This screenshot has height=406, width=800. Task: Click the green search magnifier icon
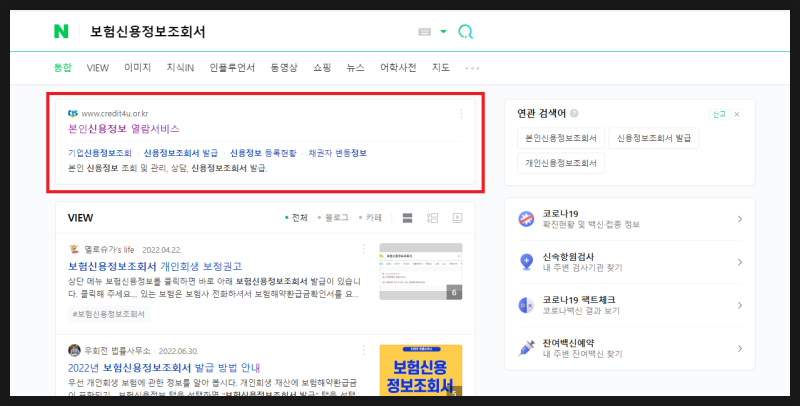465,32
